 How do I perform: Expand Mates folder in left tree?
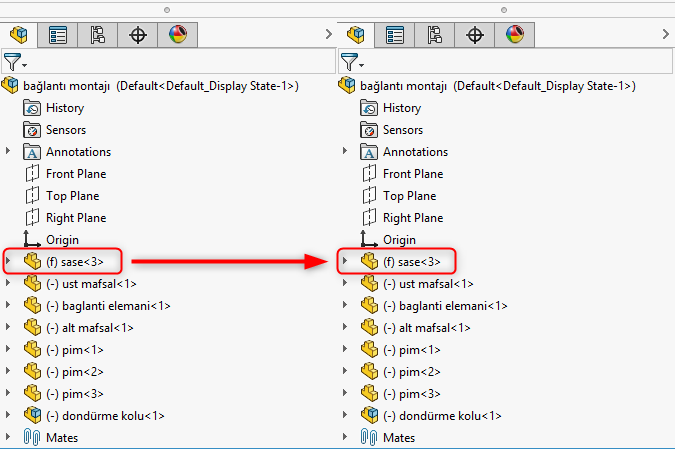(8, 437)
